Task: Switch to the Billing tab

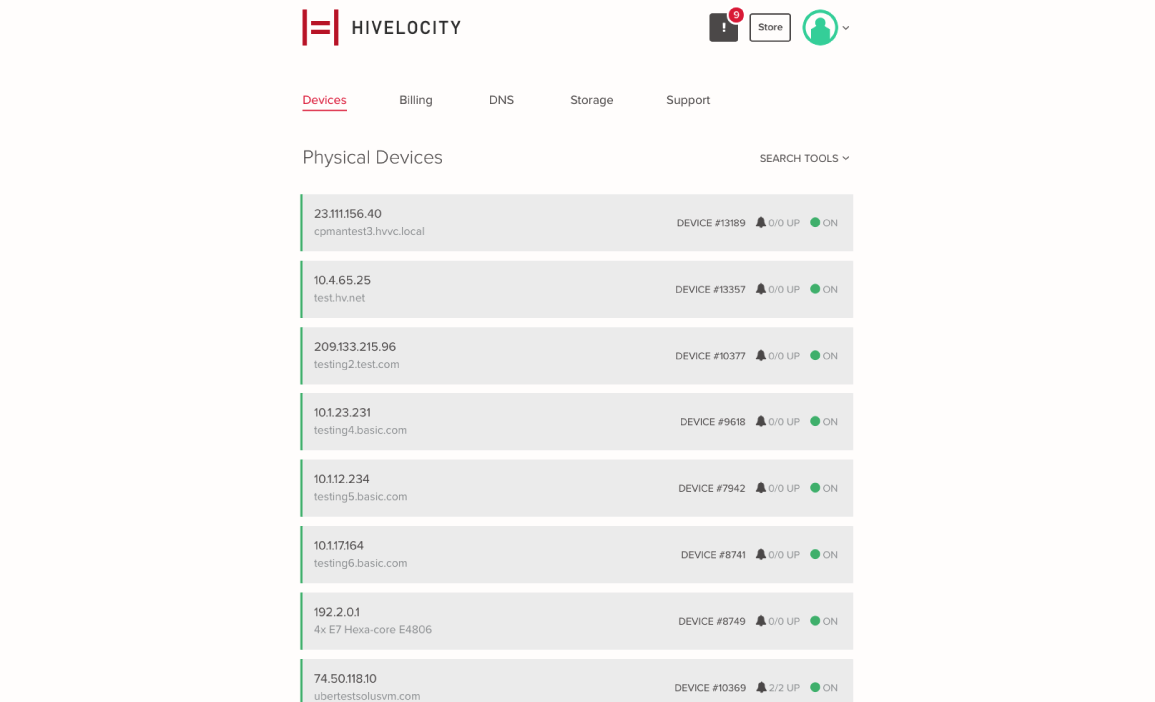Action: click(415, 100)
